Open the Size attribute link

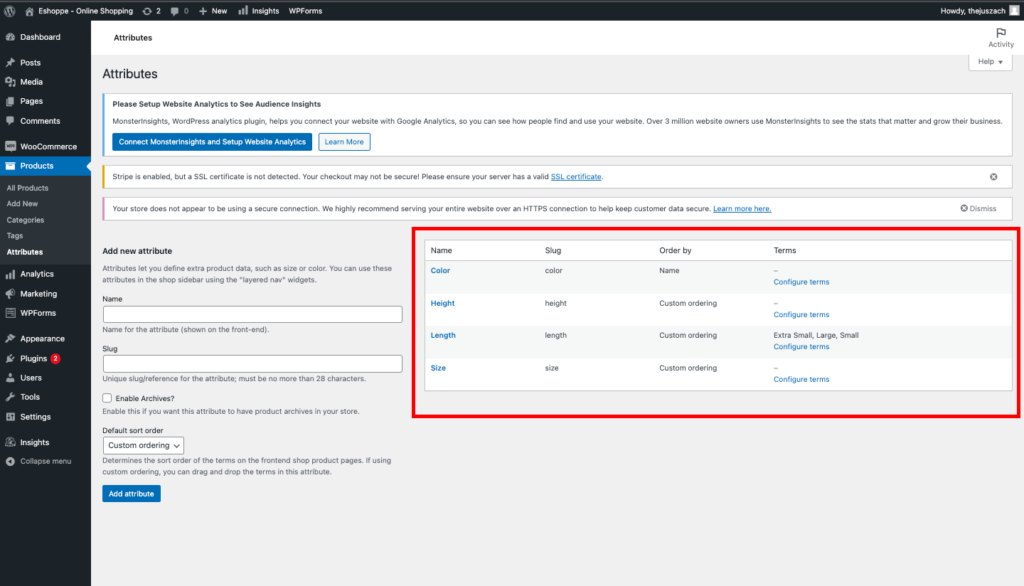point(438,368)
